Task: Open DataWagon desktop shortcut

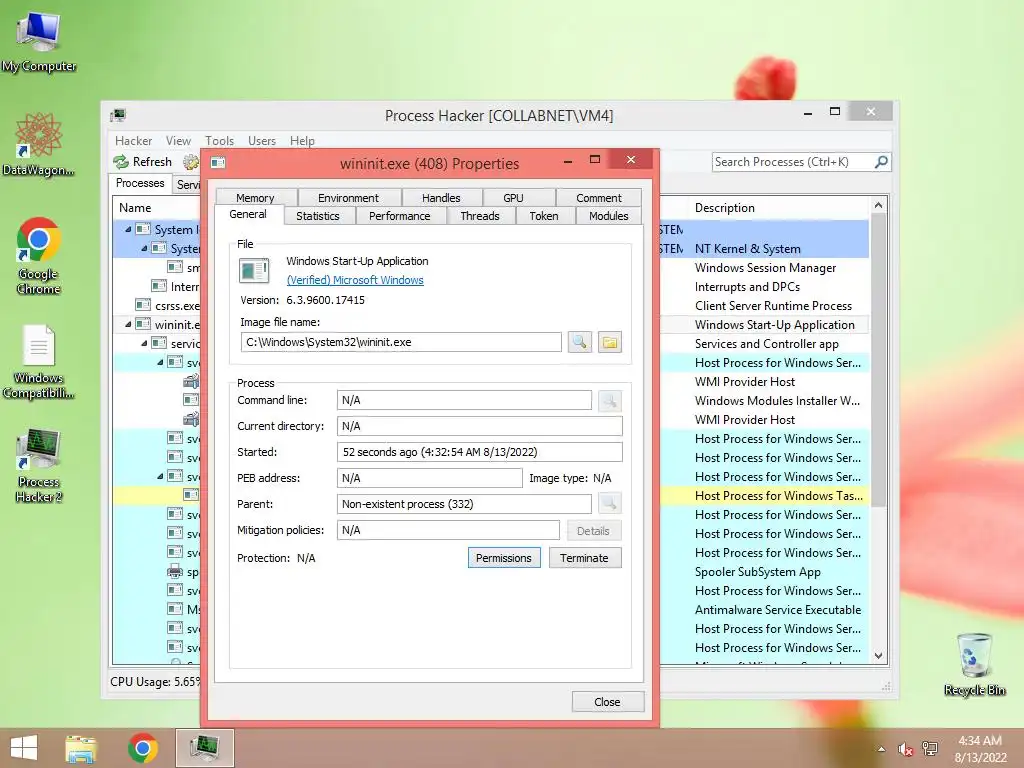Action: 39,144
